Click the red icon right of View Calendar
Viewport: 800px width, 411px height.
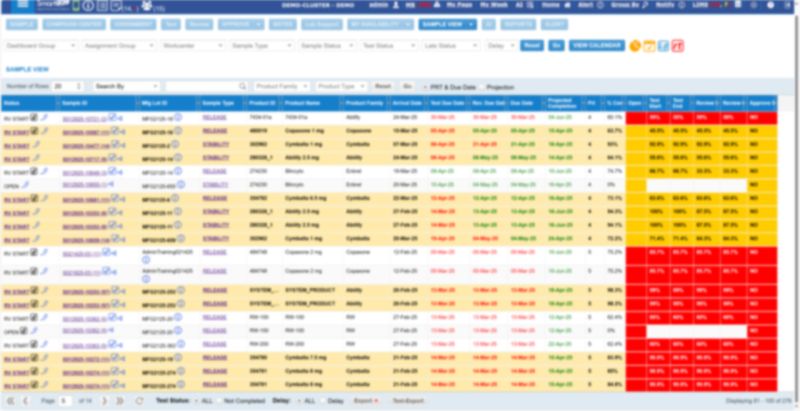pyautogui.click(x=677, y=45)
